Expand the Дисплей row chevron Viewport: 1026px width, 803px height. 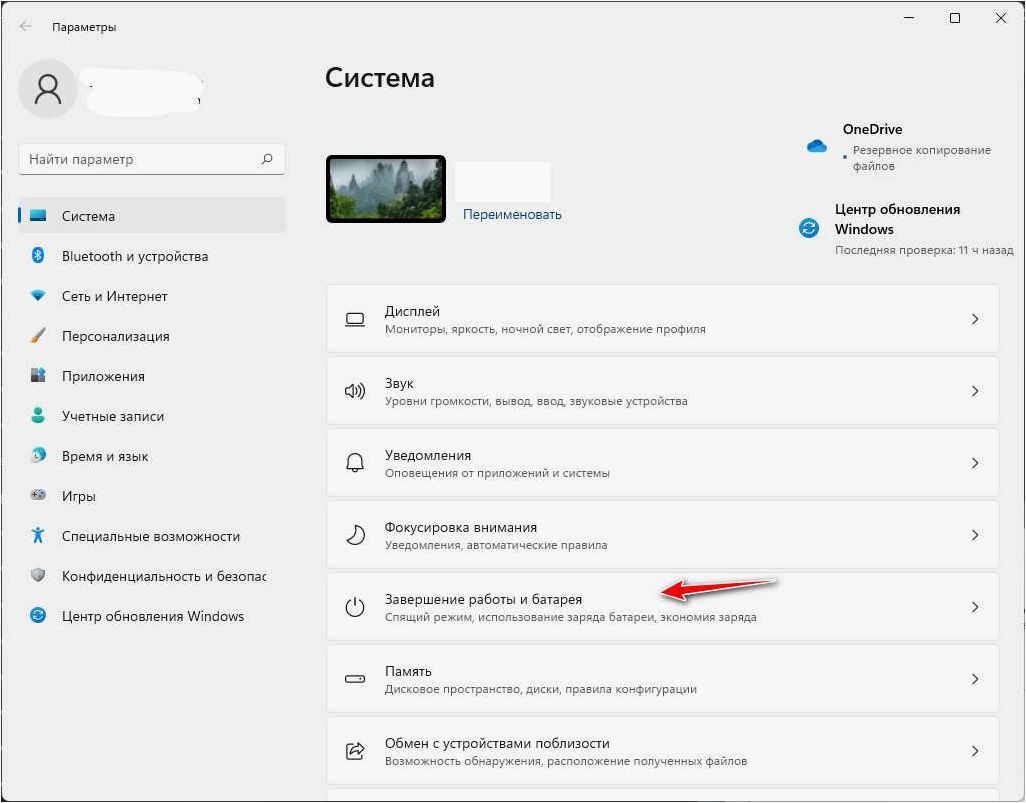(975, 319)
